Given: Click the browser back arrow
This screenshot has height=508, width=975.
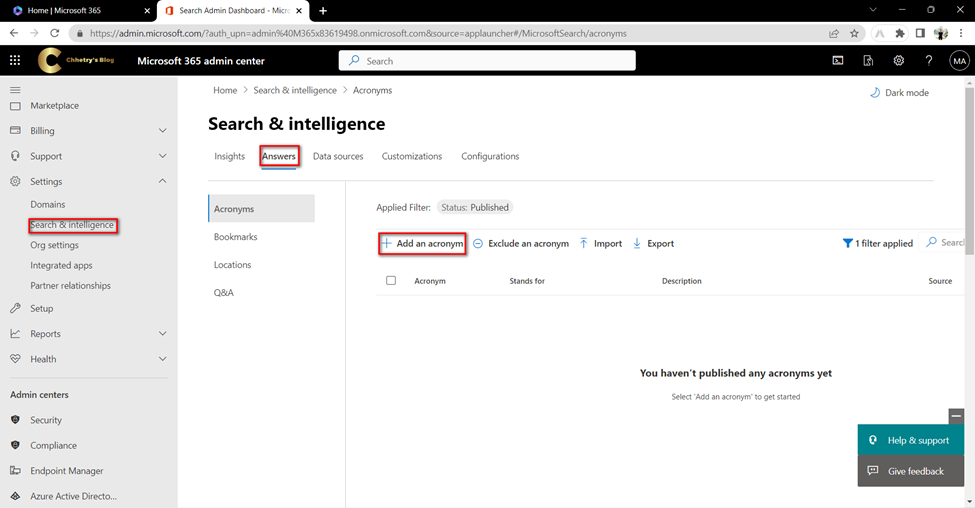Looking at the screenshot, I should [x=14, y=33].
